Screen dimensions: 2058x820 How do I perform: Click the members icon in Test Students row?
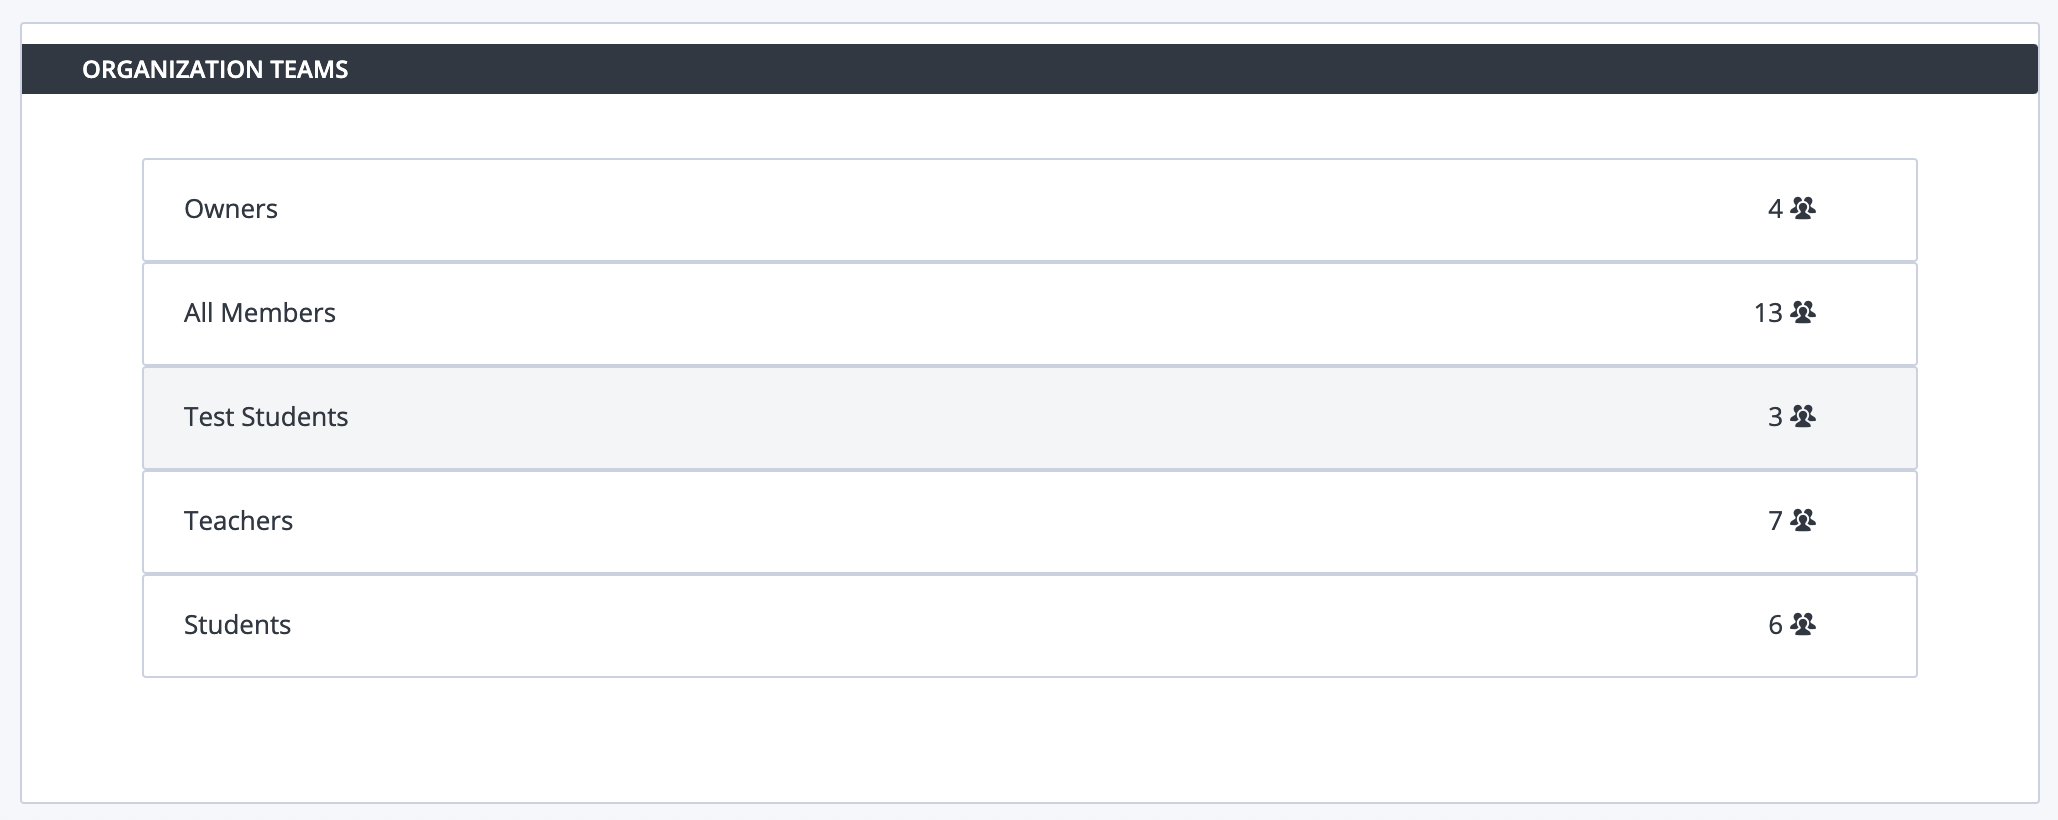[1803, 416]
